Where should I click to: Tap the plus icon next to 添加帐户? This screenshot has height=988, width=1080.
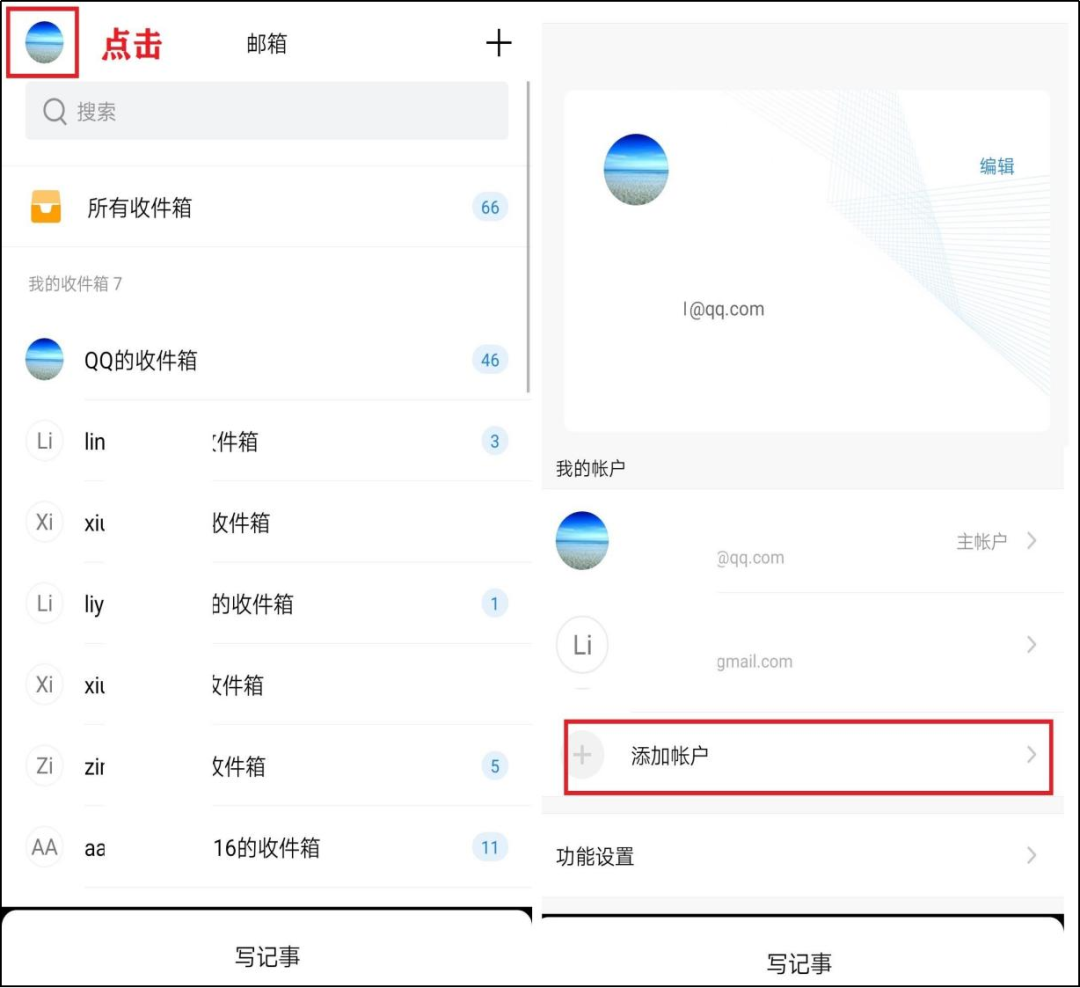tap(583, 757)
